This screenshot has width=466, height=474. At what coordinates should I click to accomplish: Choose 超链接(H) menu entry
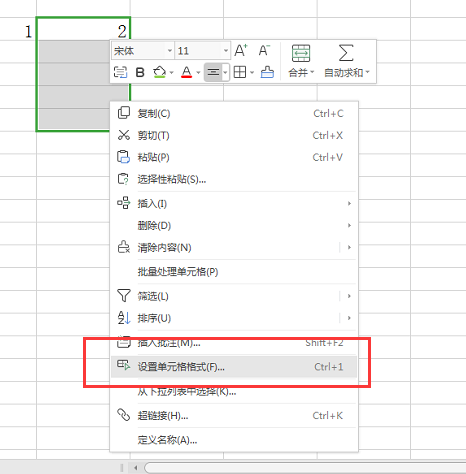coord(234,416)
